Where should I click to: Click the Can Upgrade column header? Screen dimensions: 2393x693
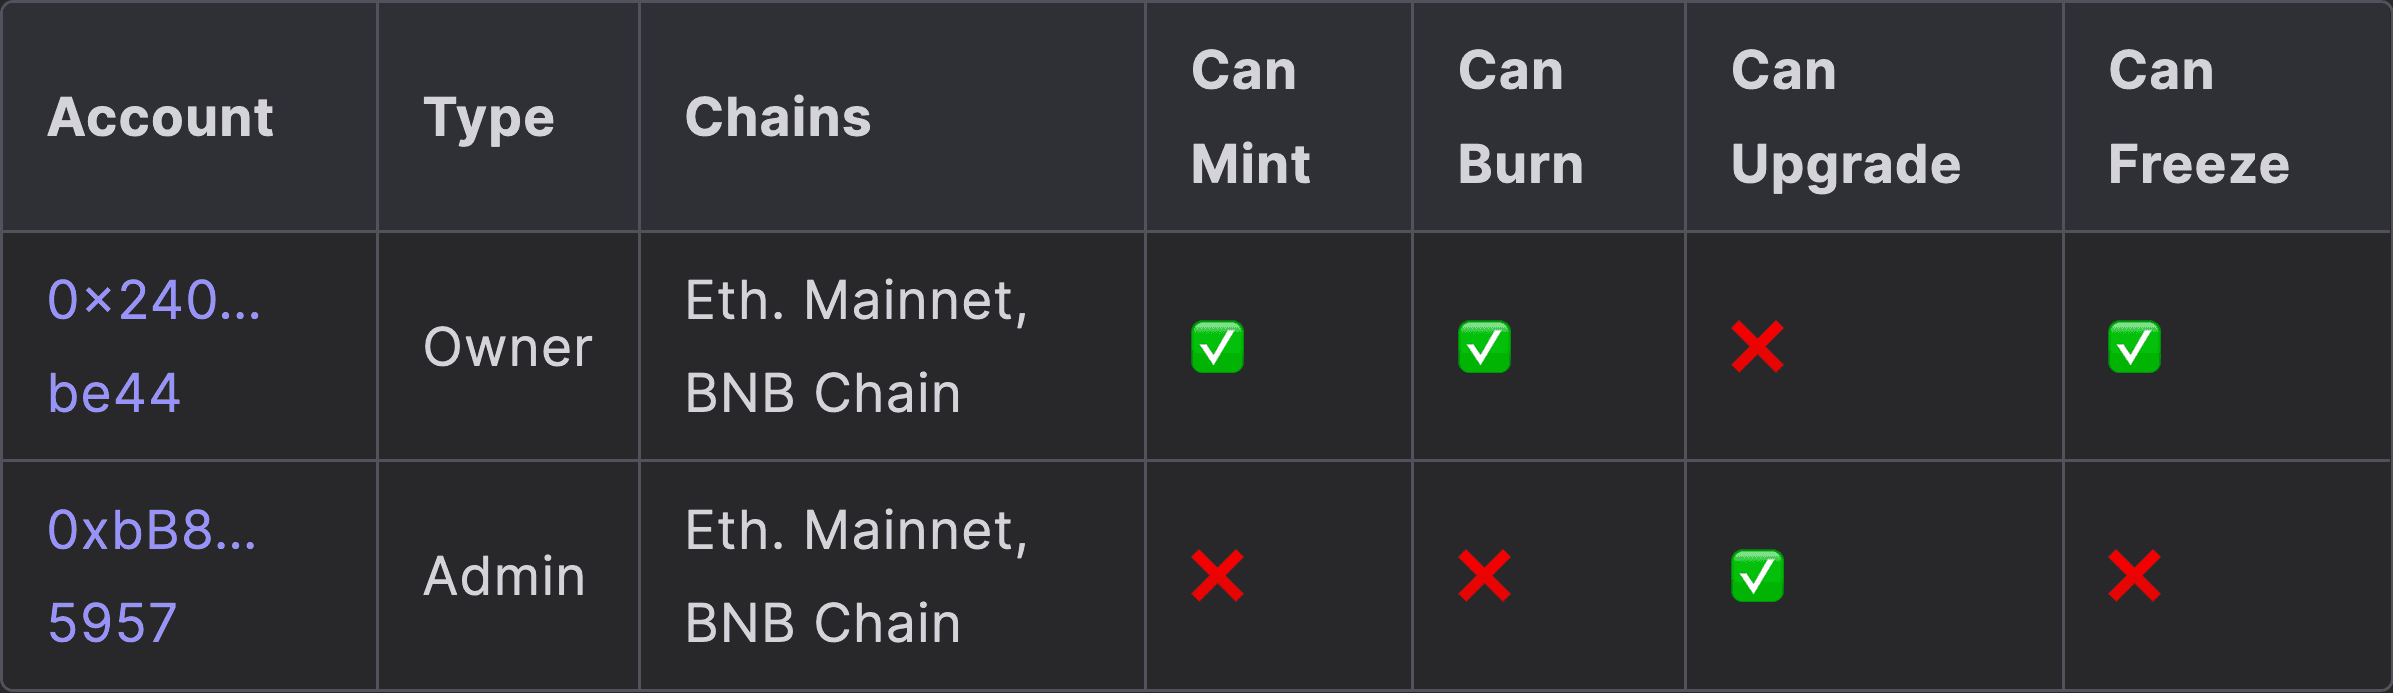[x=1845, y=117]
